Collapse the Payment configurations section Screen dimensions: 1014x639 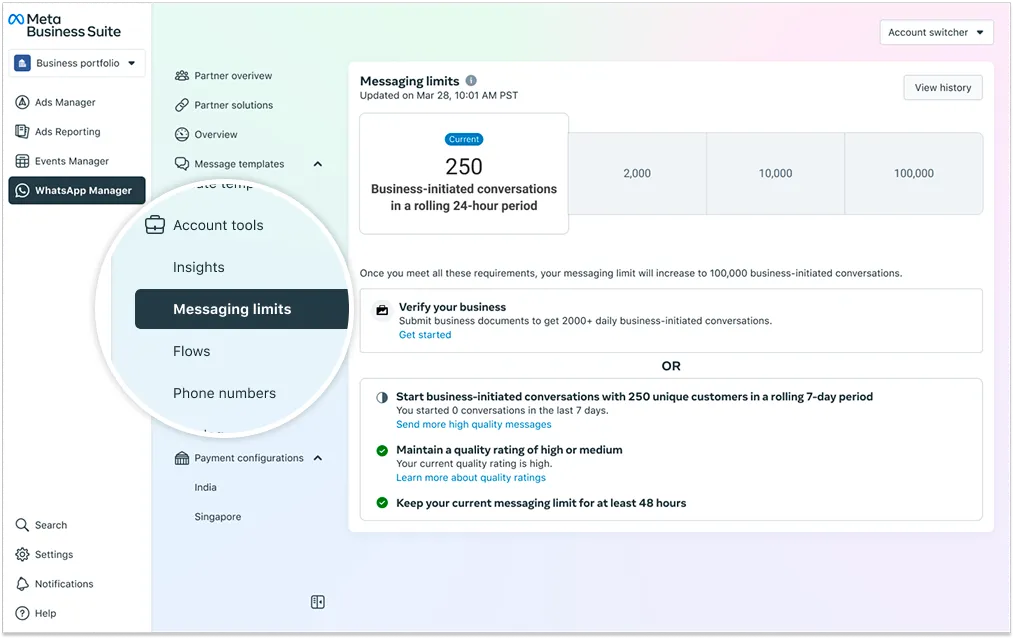point(318,458)
